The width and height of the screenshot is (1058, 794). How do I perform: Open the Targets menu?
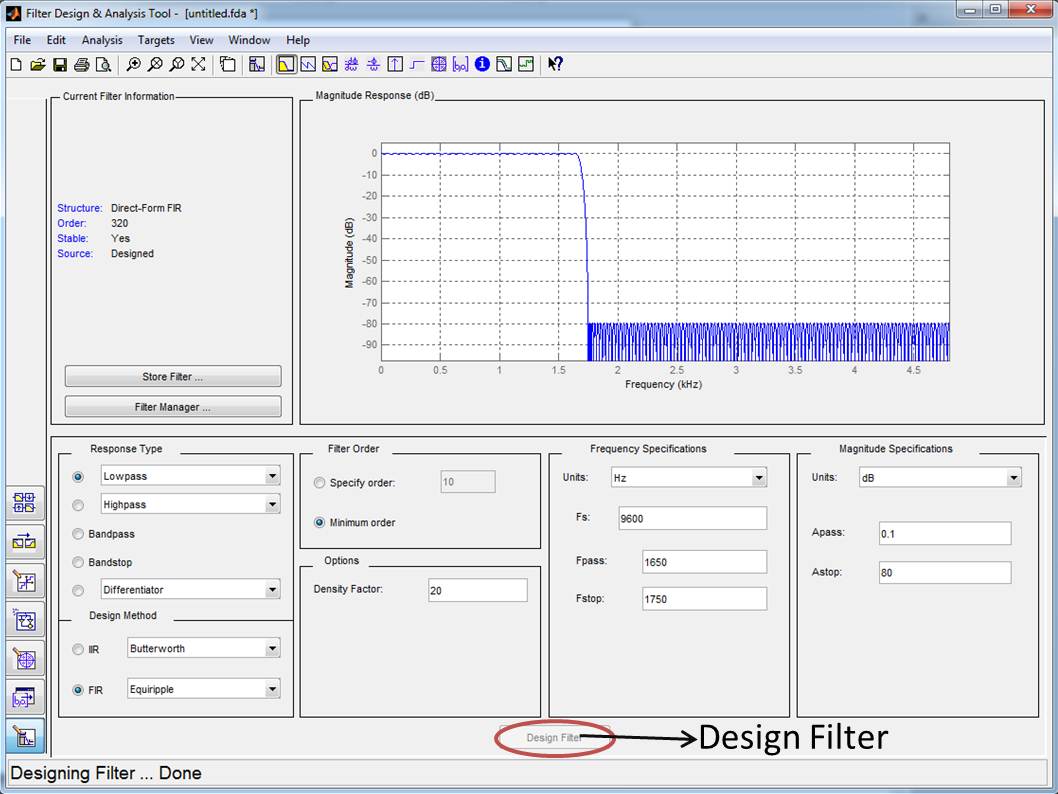click(156, 40)
